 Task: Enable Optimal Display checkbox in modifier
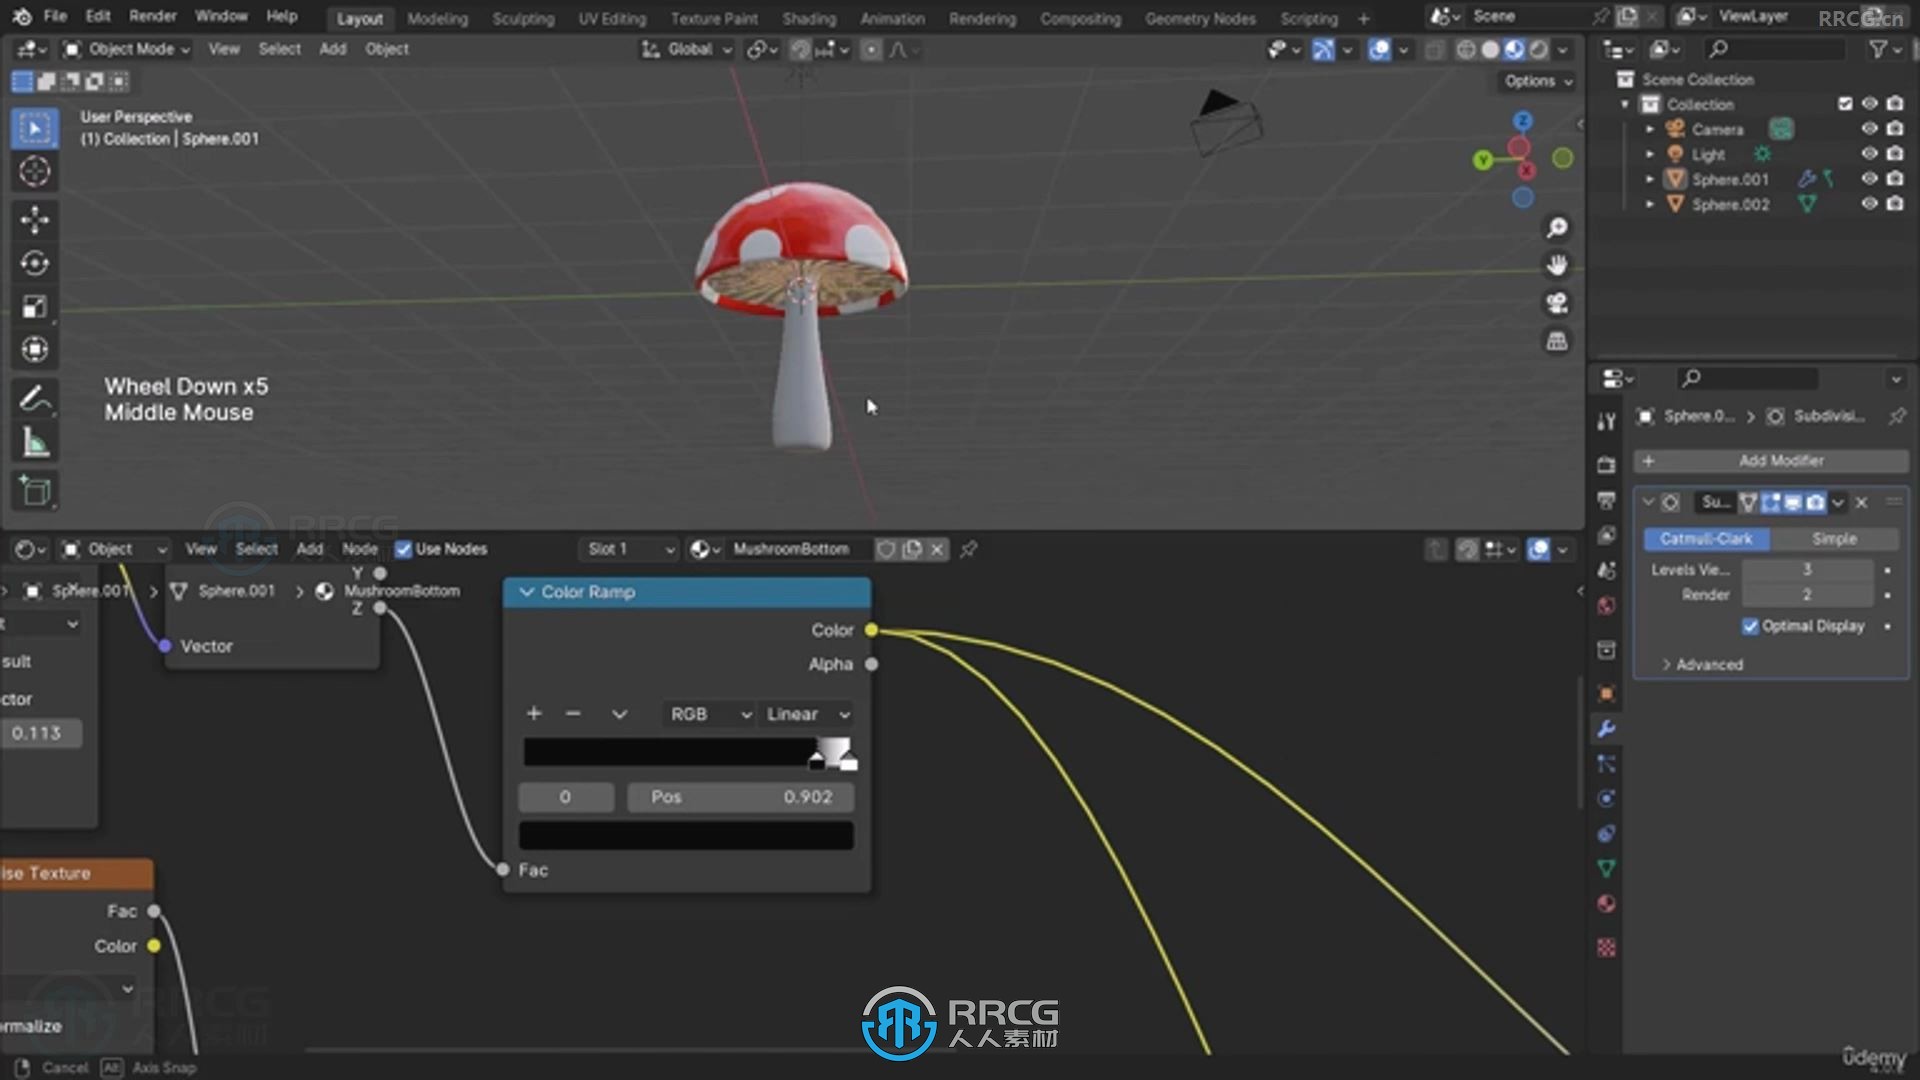[x=1750, y=626]
